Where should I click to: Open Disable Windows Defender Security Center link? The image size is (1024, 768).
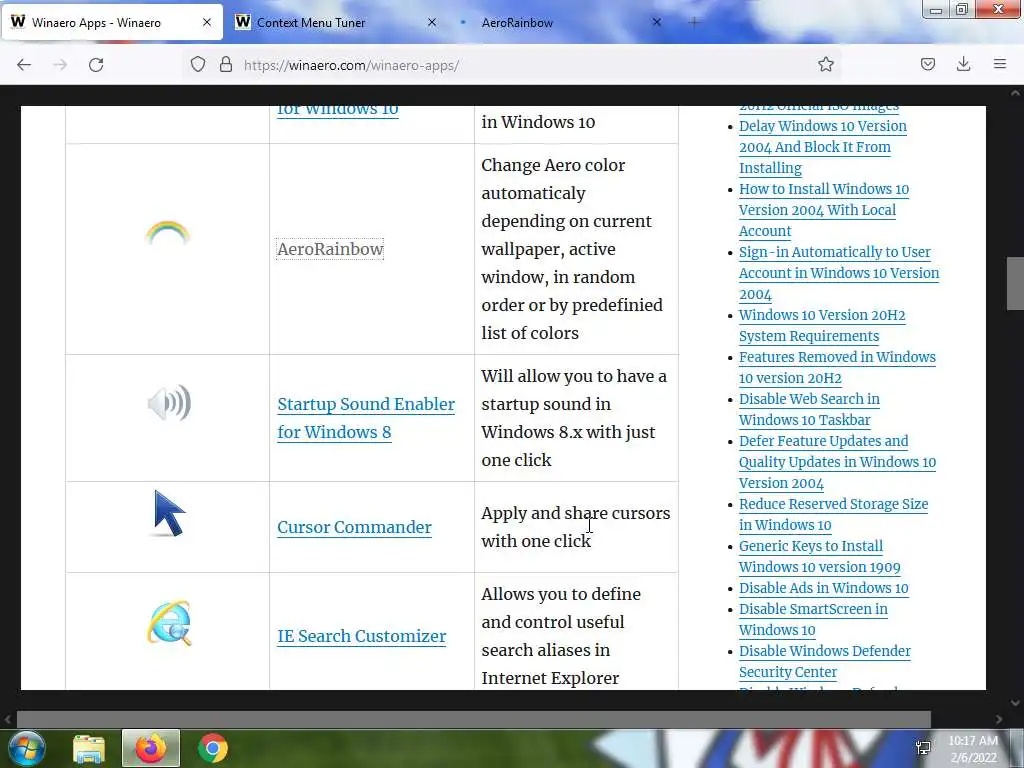click(x=824, y=661)
